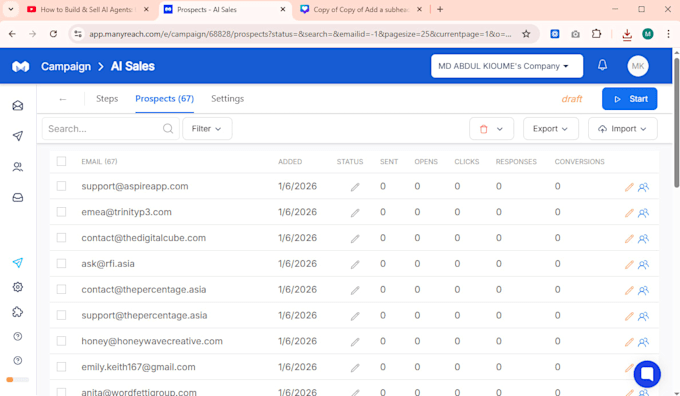Sort by OPENS column header
The height and width of the screenshot is (396, 680).
point(426,162)
